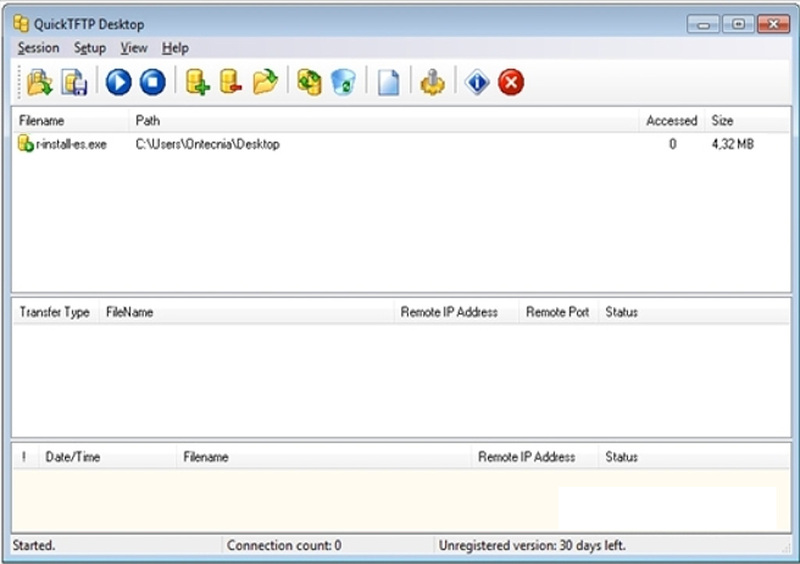Close the QuickTFTP Desktop window
The height and width of the screenshot is (564, 800).
(x=773, y=24)
